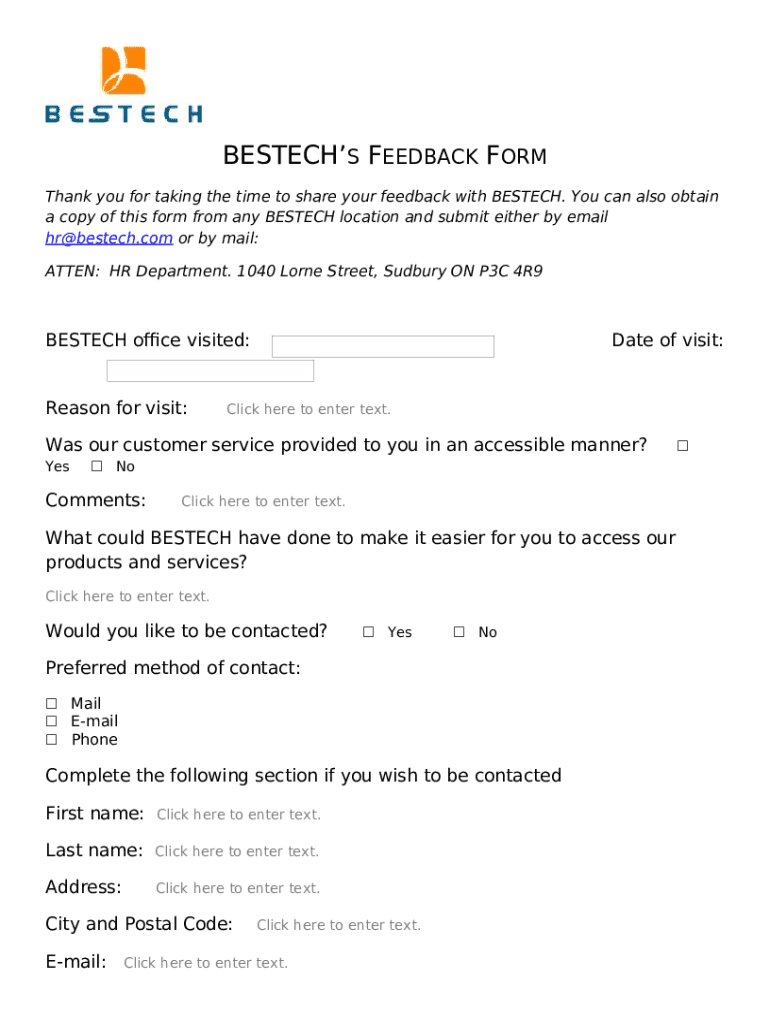770x1024 pixels.
Task: Click the Comments text placeholder
Action: [263, 501]
